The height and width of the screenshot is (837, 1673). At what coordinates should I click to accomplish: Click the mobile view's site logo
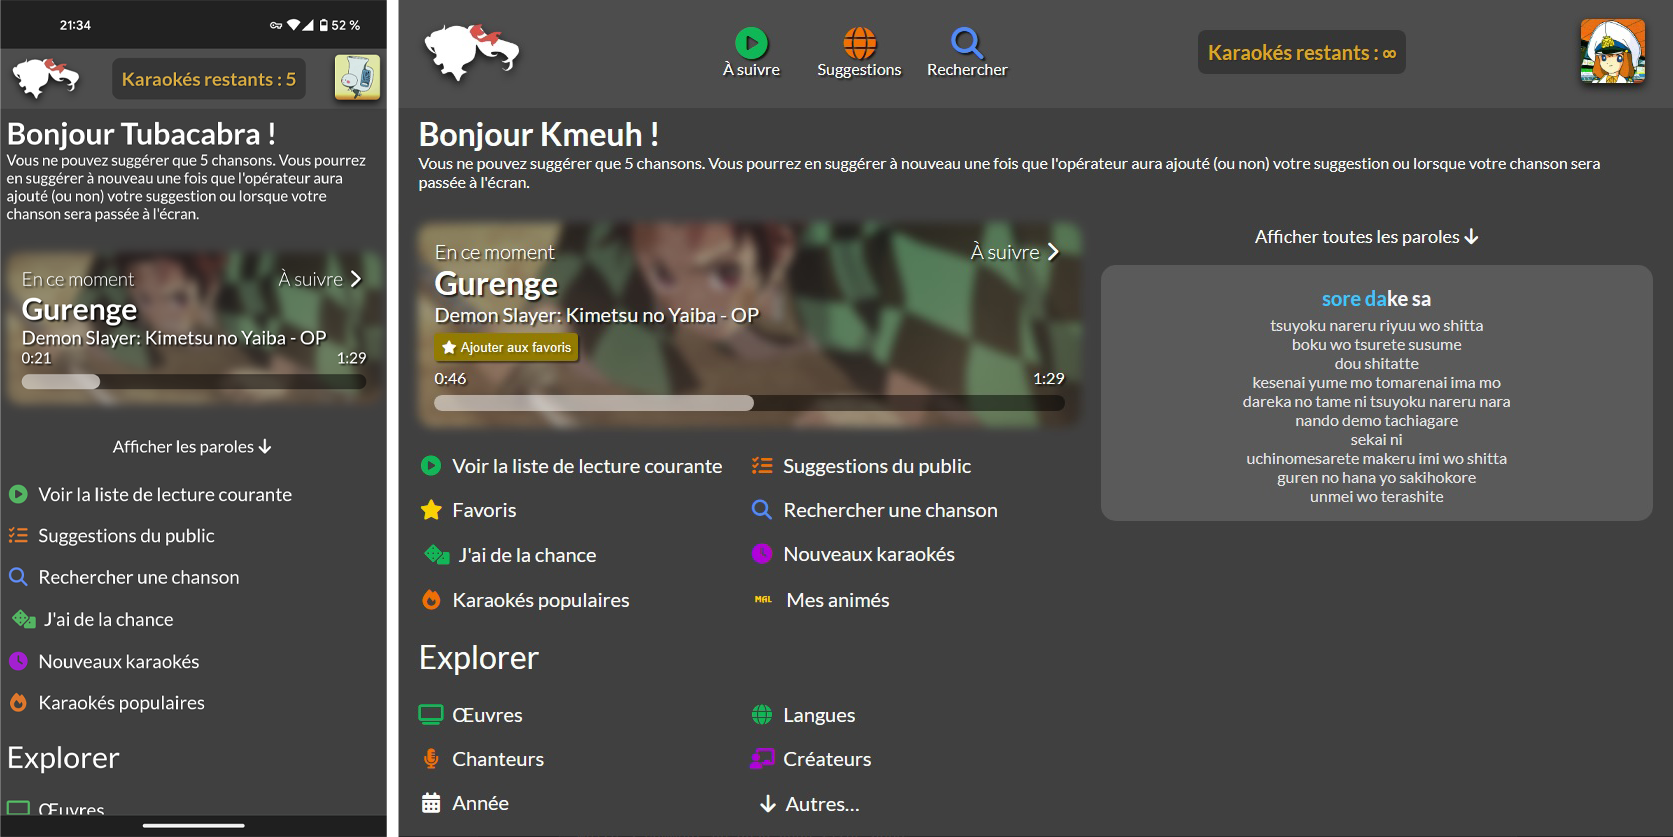tap(45, 77)
